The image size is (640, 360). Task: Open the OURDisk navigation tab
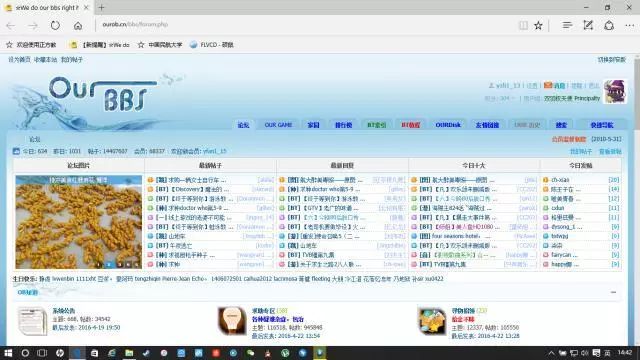pyautogui.click(x=448, y=125)
